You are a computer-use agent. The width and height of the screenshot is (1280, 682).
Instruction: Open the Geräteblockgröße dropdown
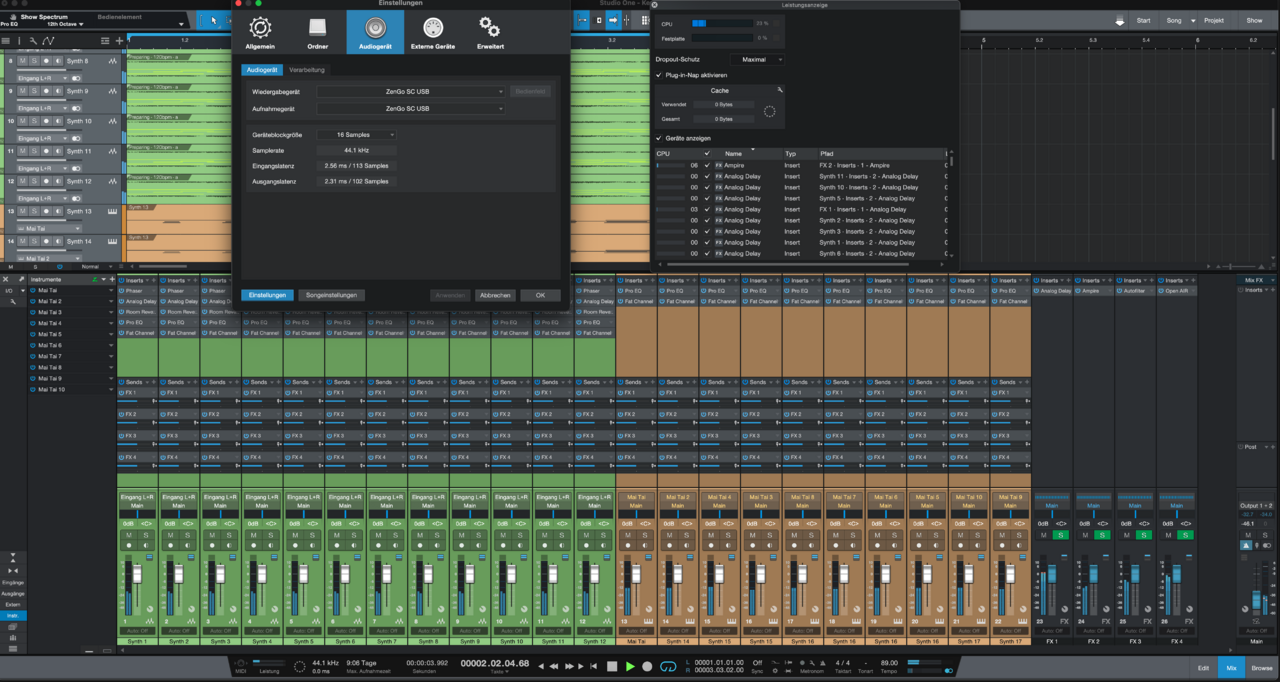click(x=357, y=134)
